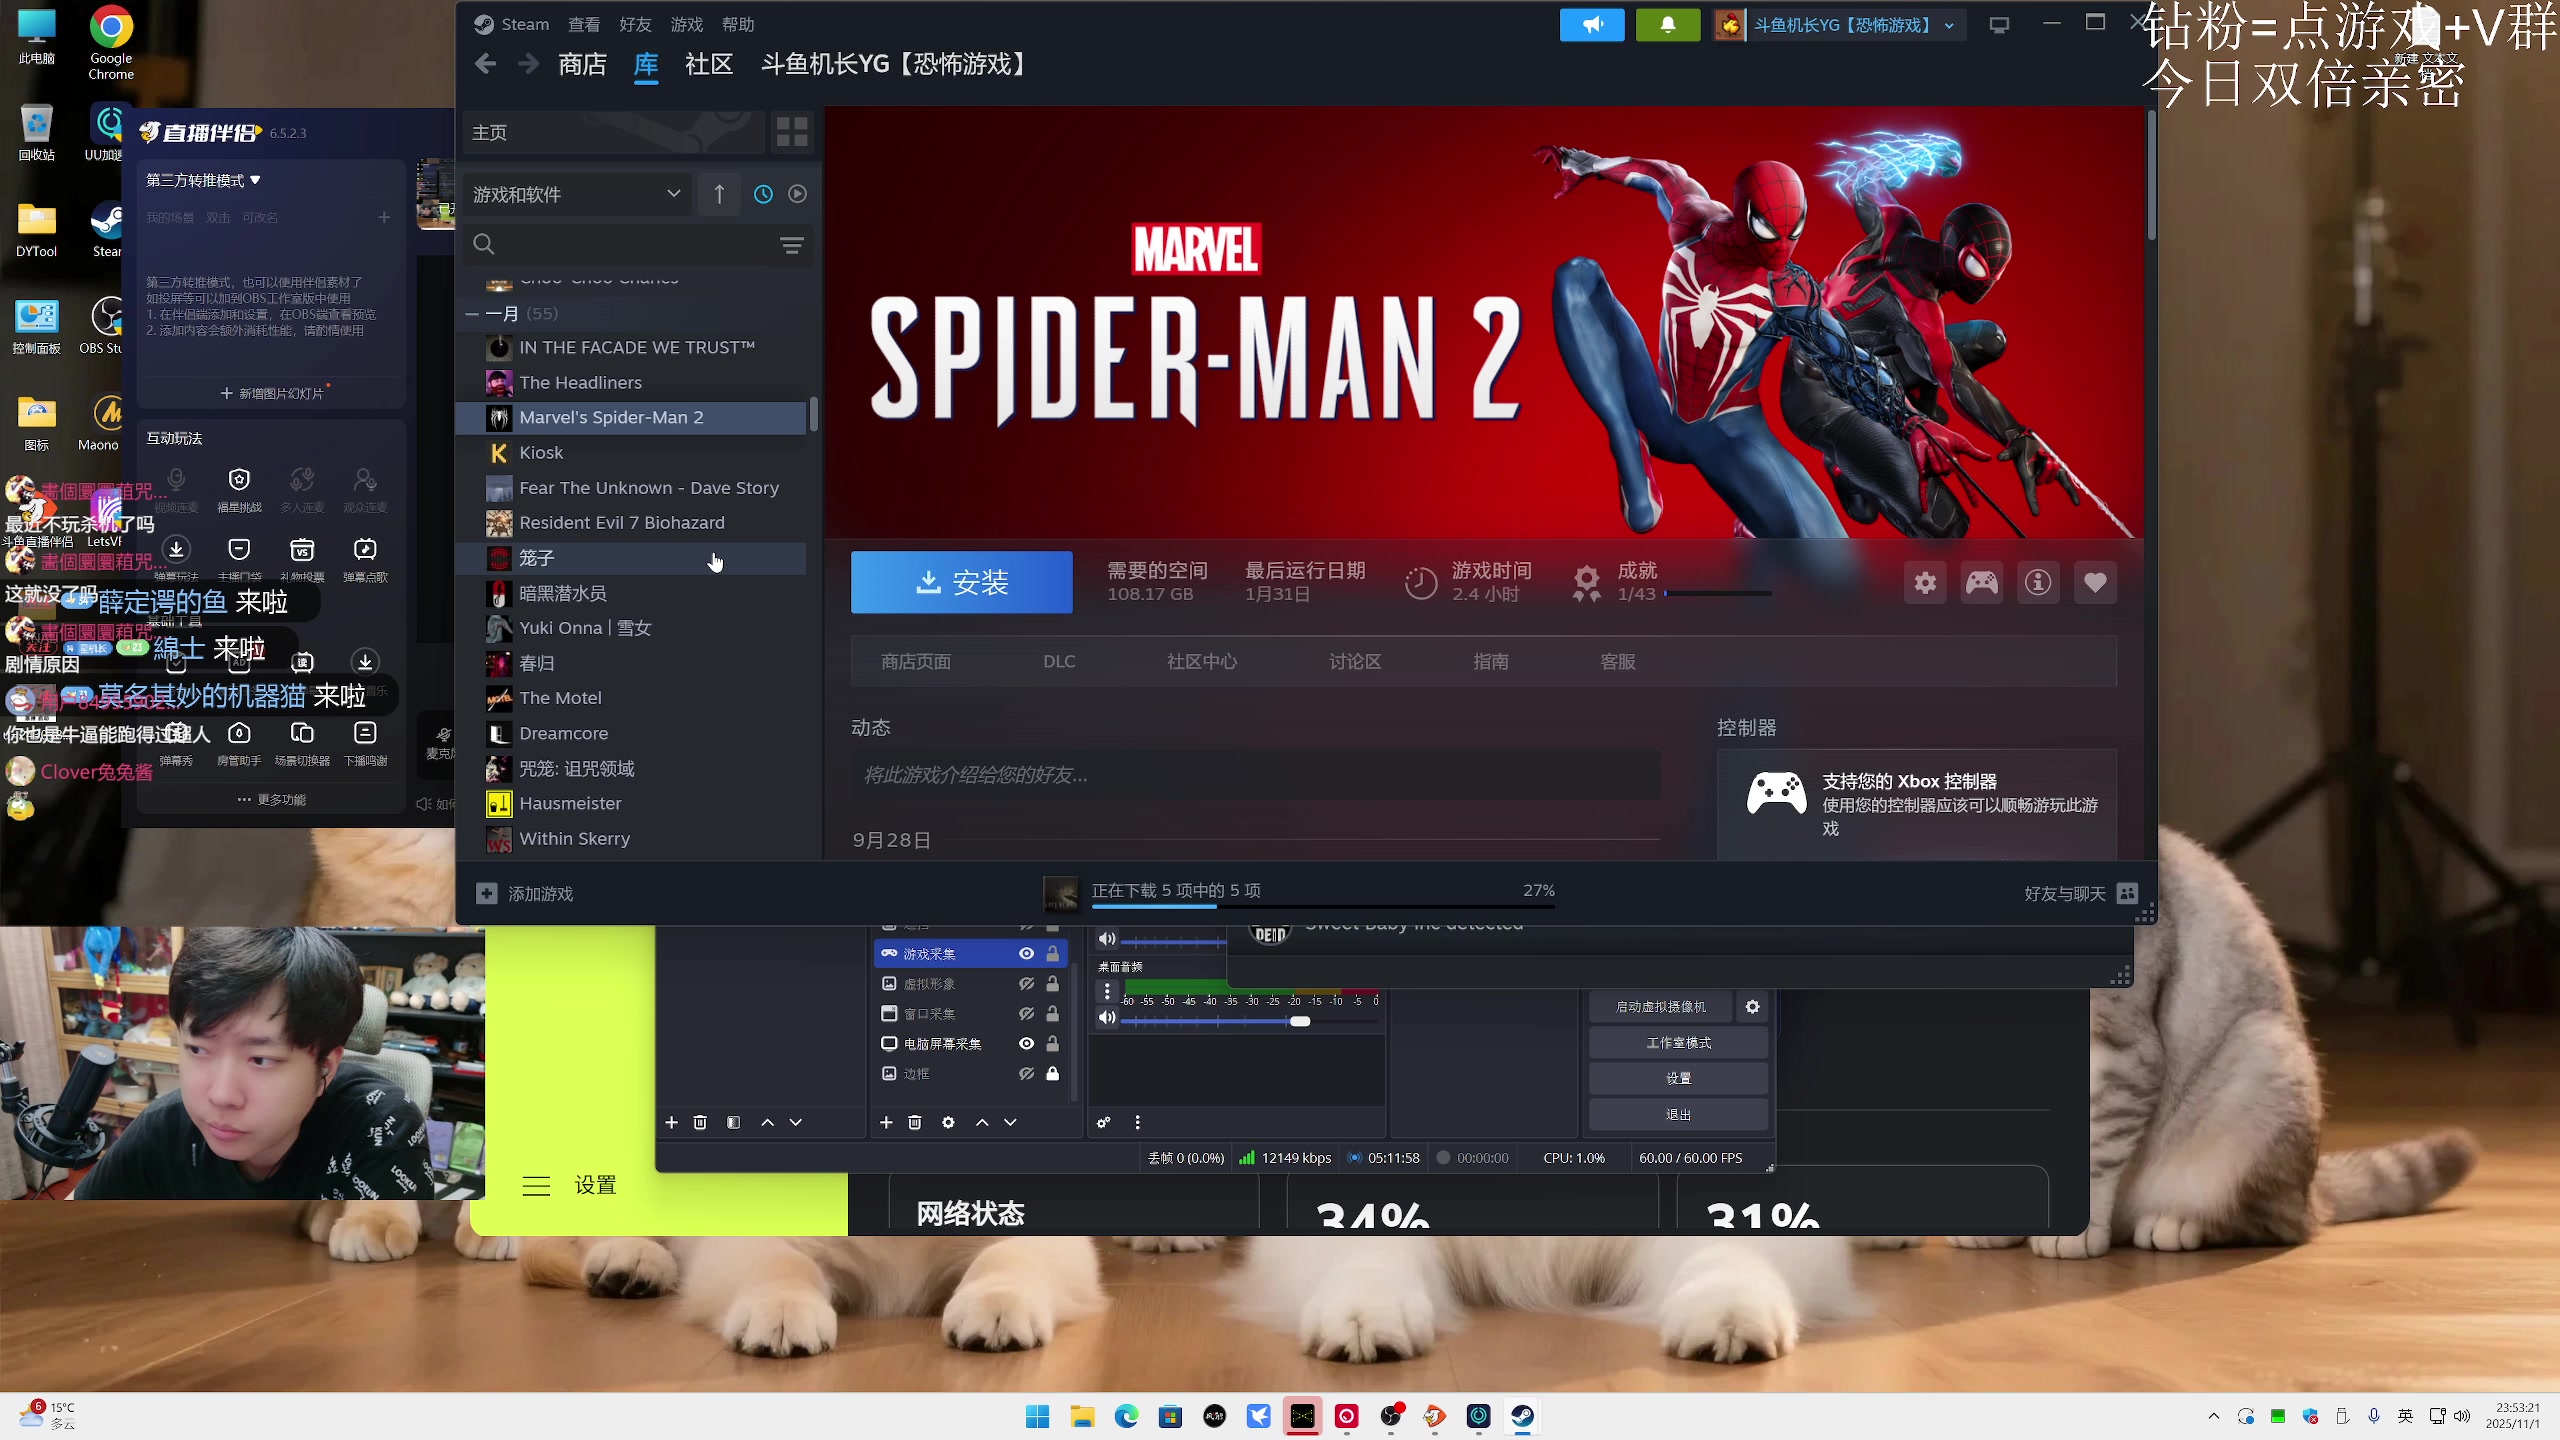Viewport: 2560px width, 1440px height.
Task: Select Resident Evil 7 Biohazard in library
Action: (x=621, y=523)
